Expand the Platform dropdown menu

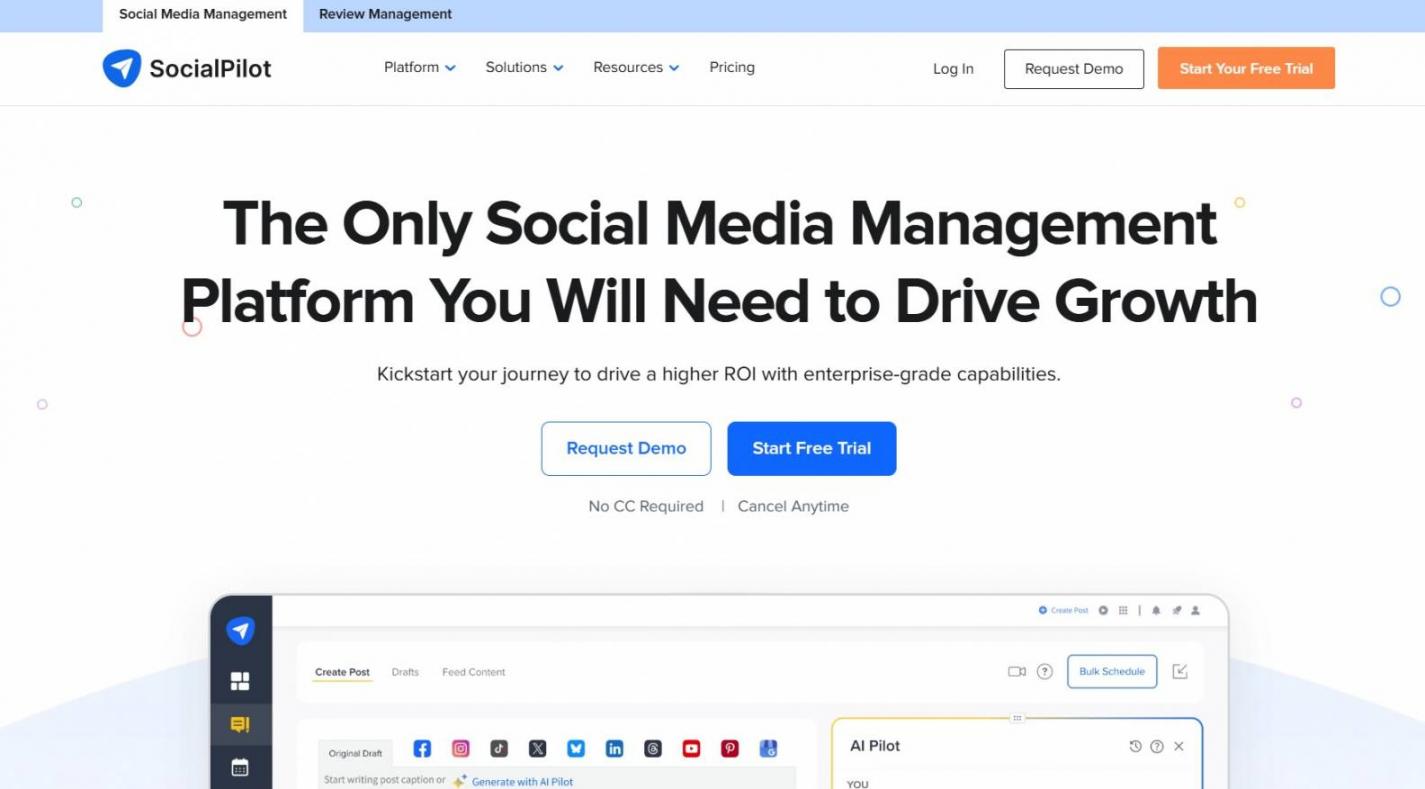[x=420, y=67]
